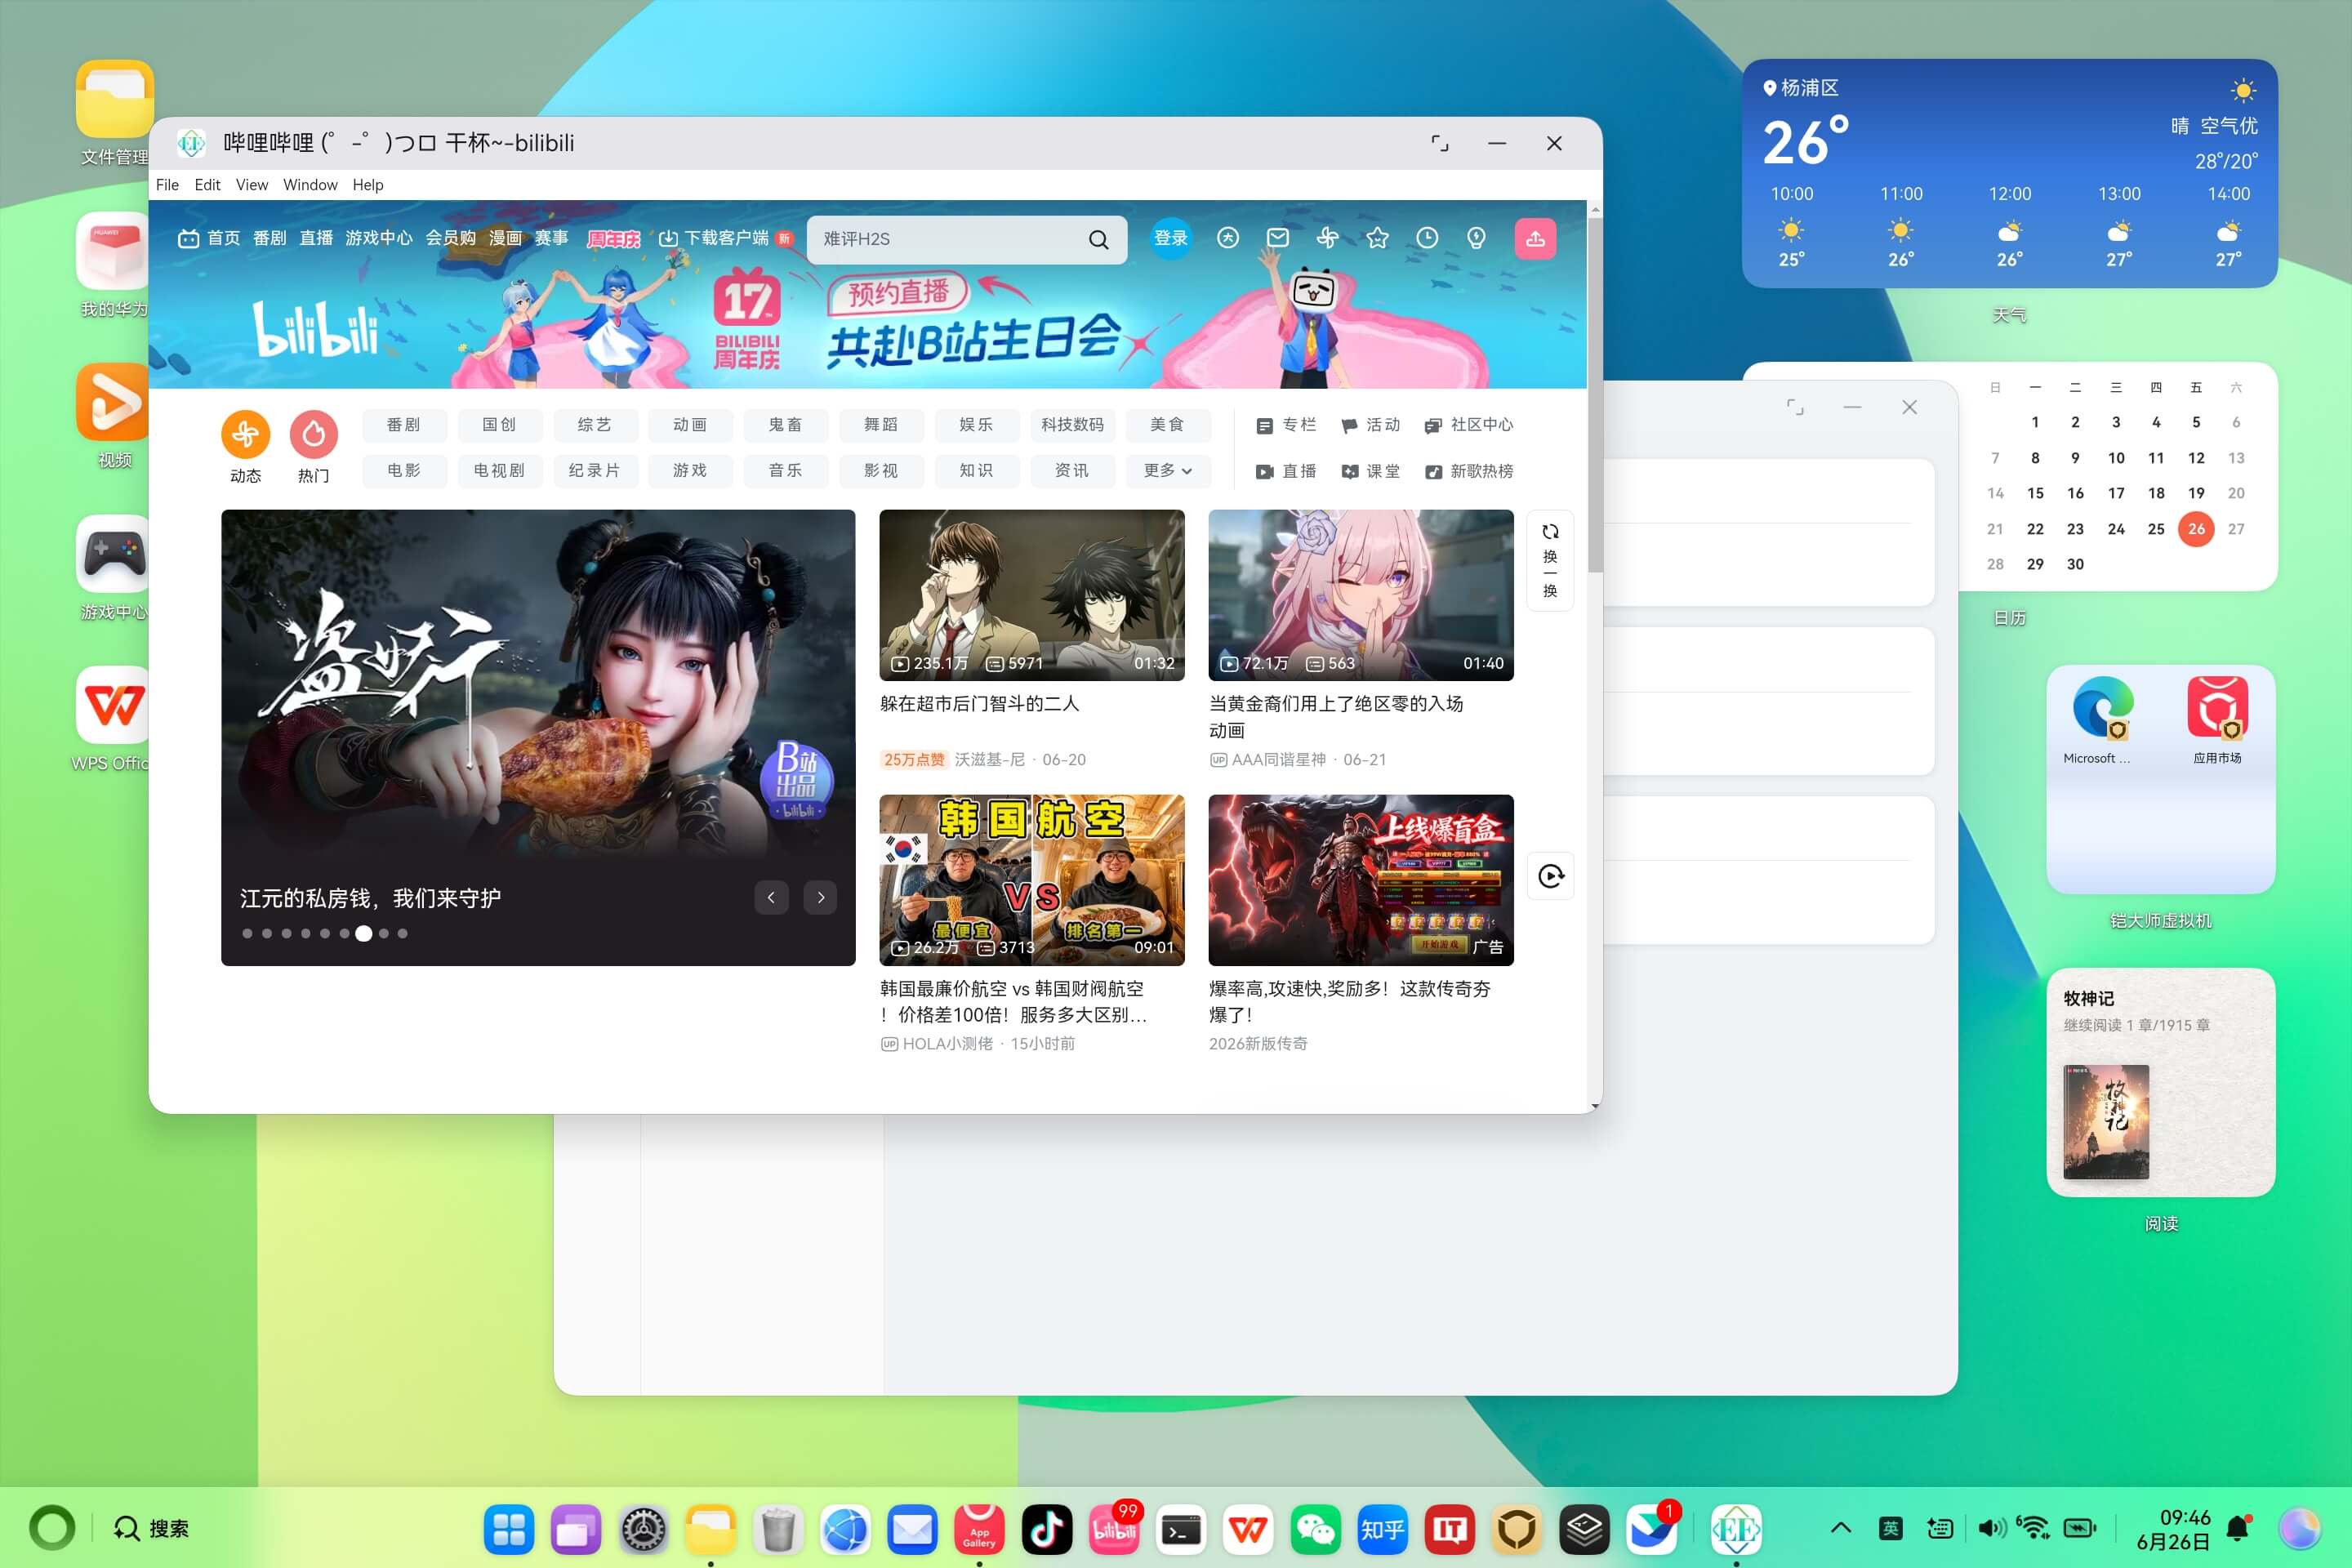The width and height of the screenshot is (2352, 1568).
Task: Switch to the 番剧 header tab
Action: pos(270,238)
